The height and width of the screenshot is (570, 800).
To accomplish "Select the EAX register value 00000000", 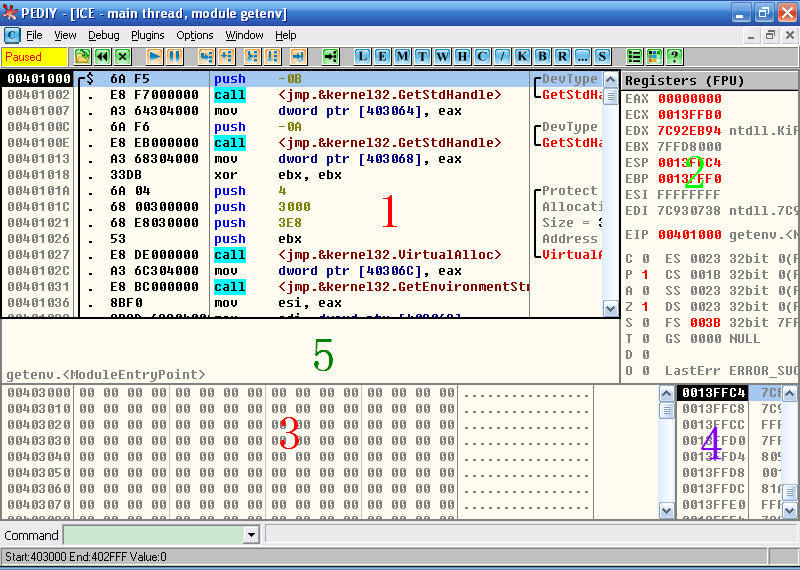I will pyautogui.click(x=689, y=99).
